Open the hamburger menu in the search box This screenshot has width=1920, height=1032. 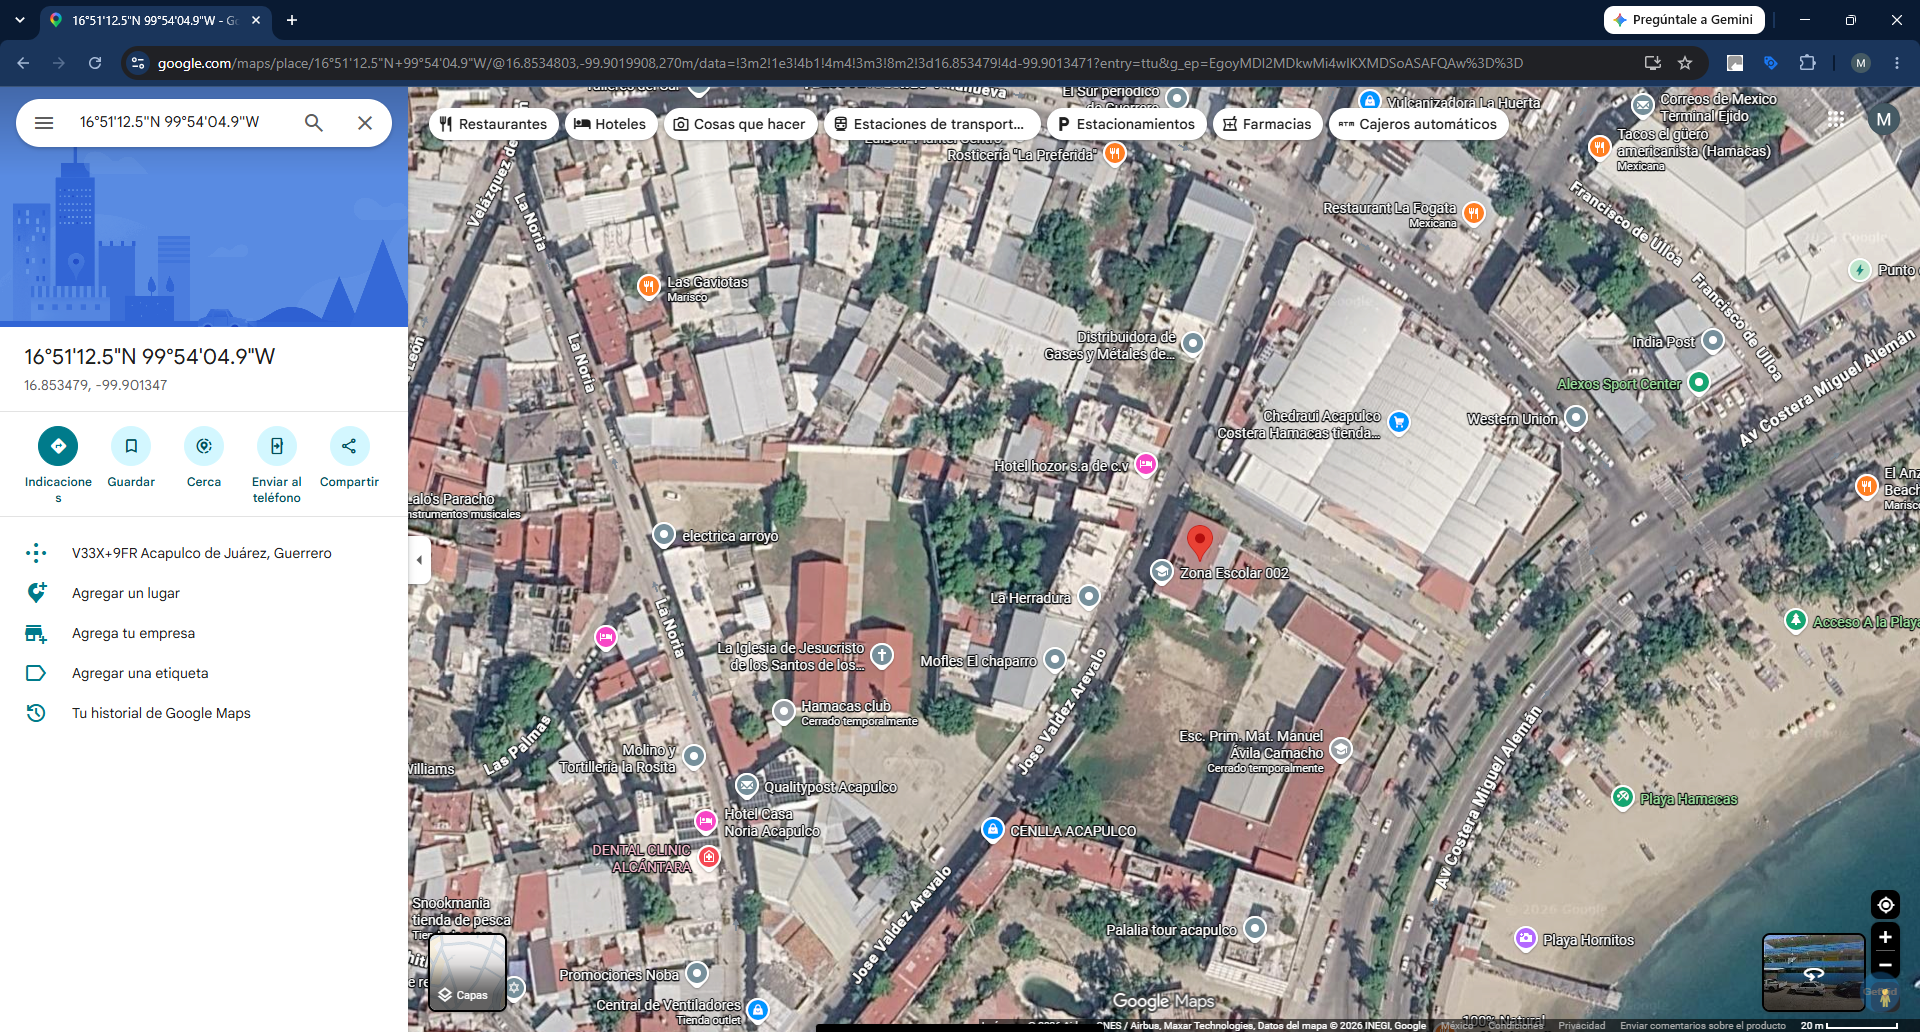pos(44,122)
